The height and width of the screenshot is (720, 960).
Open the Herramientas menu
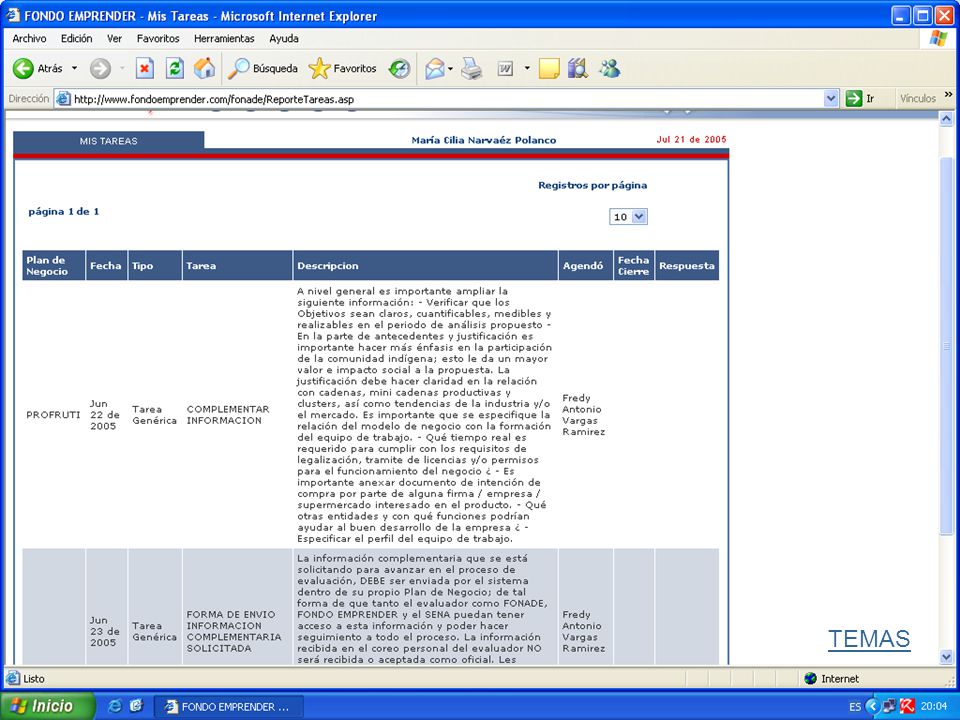coord(224,39)
